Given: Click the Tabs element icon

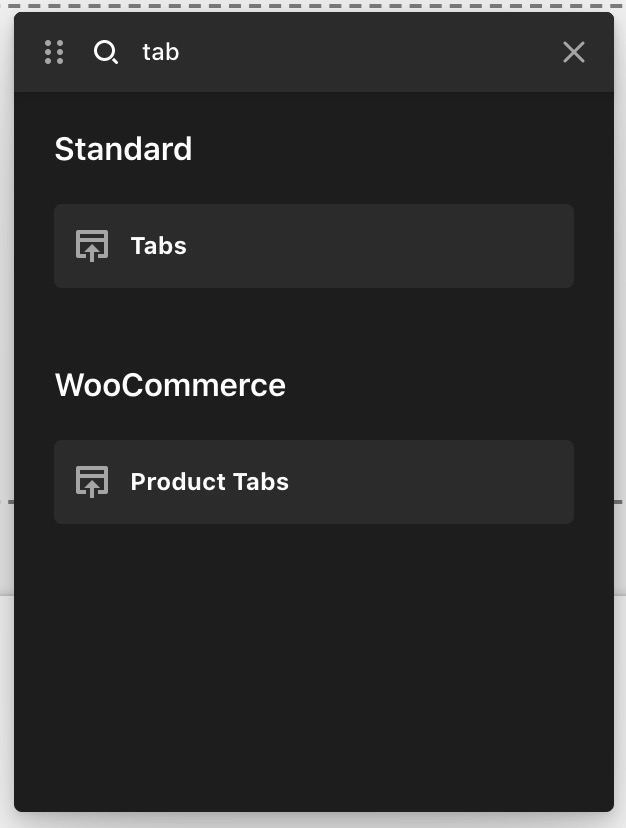Looking at the screenshot, I should point(92,246).
